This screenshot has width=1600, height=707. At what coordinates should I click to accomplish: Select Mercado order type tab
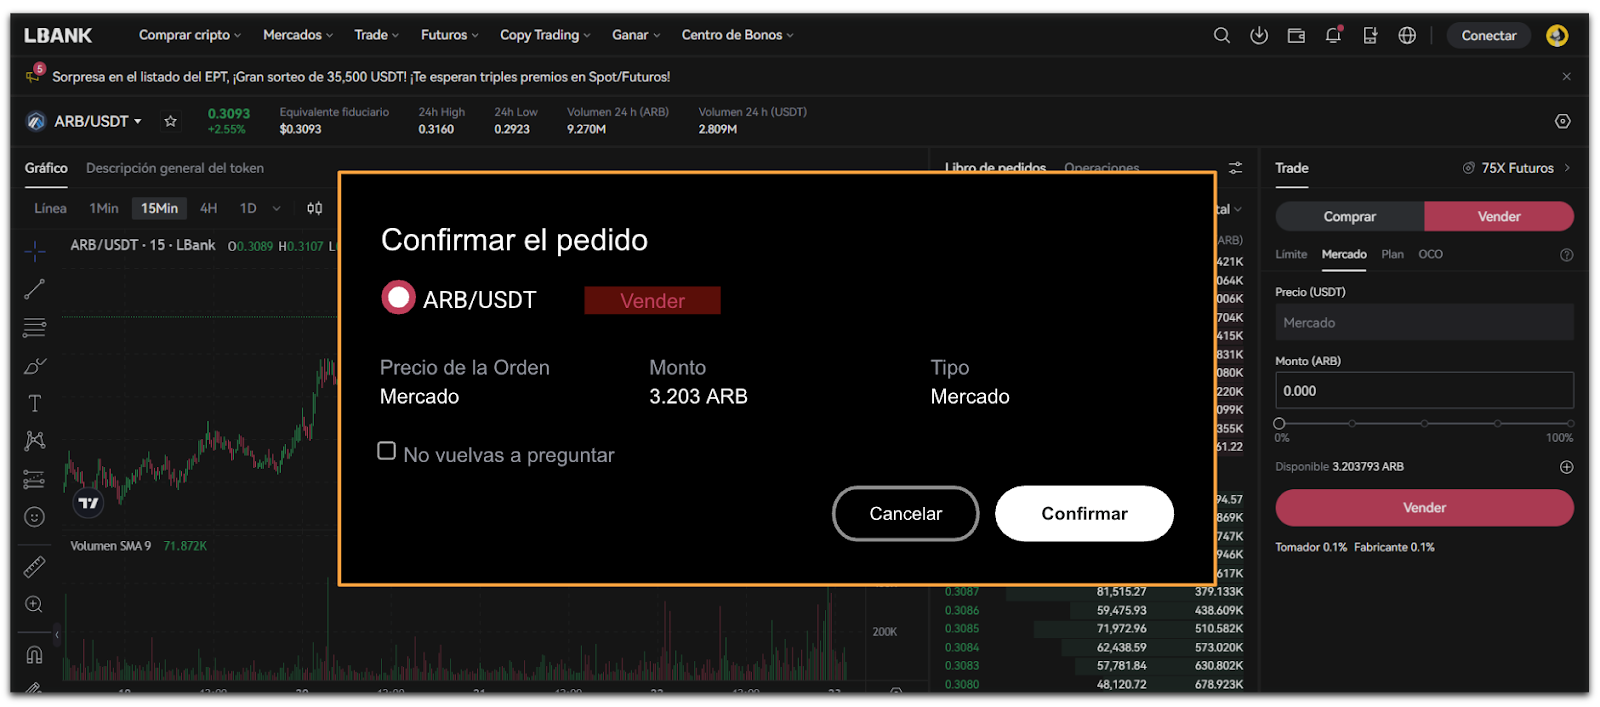(x=1344, y=254)
